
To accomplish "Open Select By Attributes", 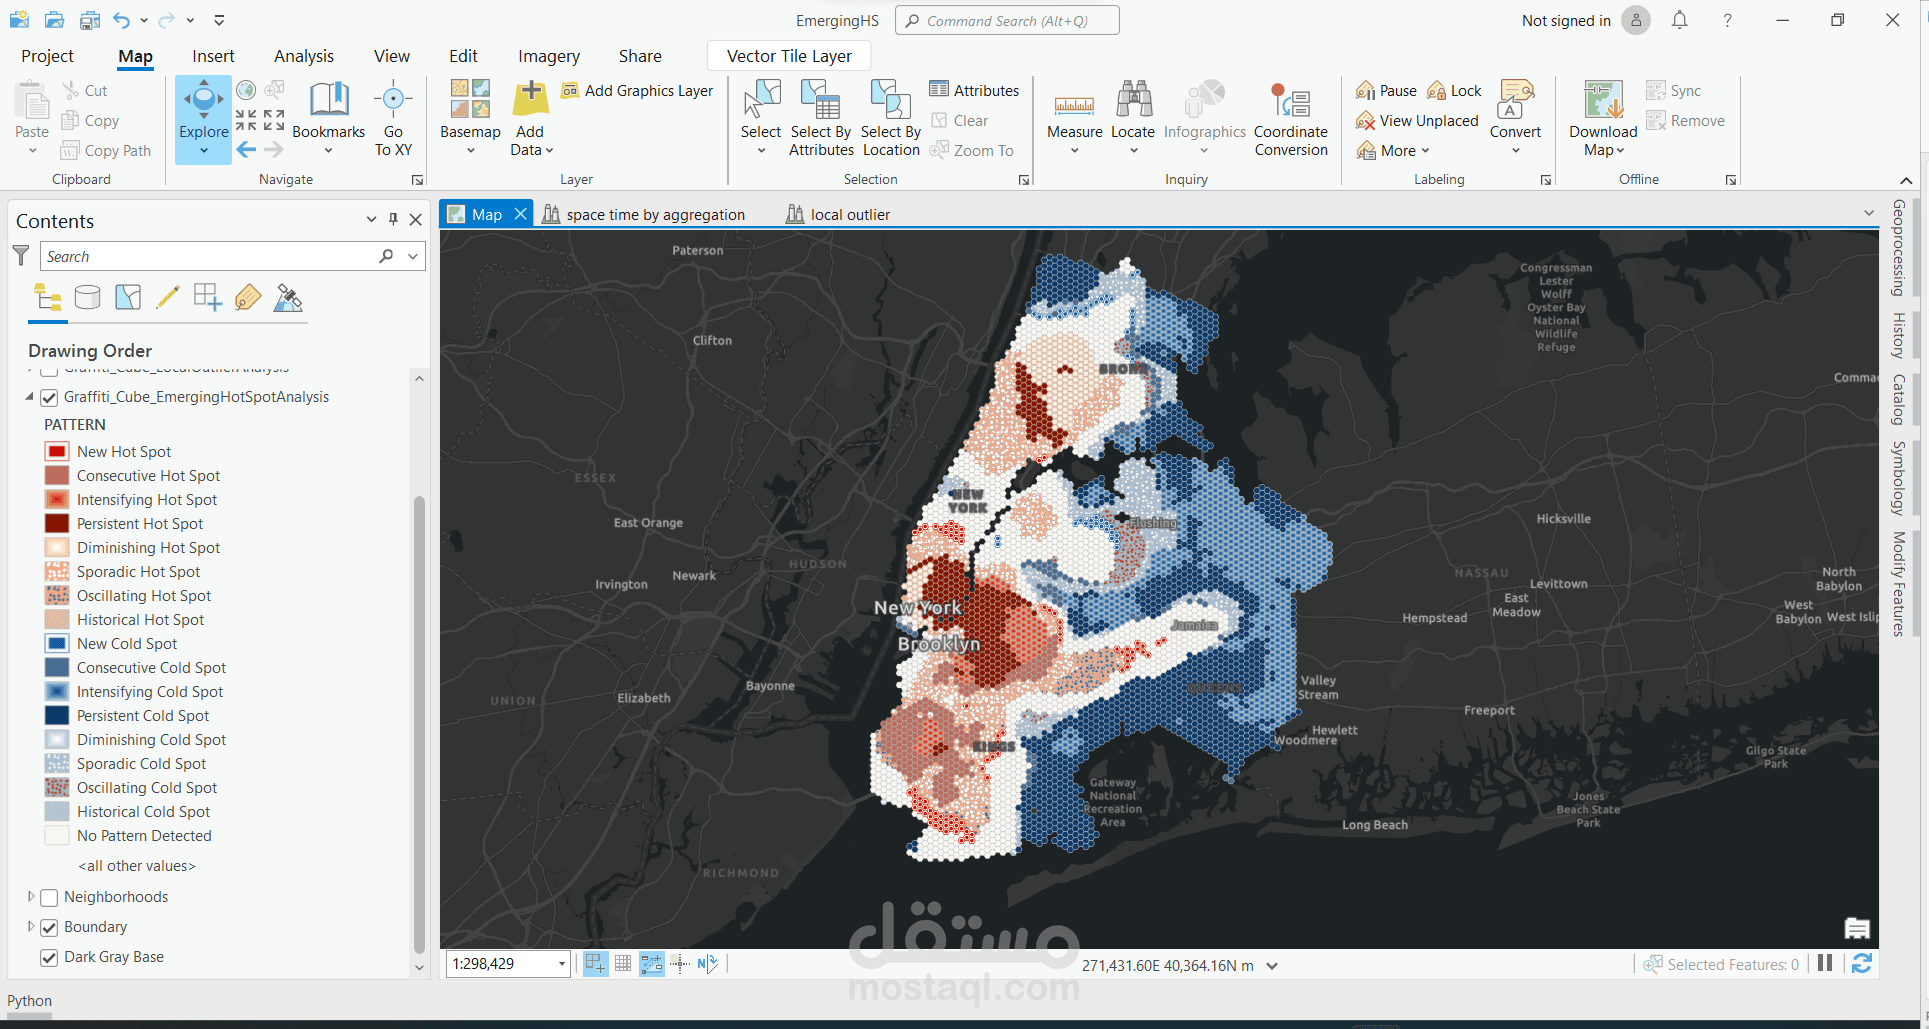I will tap(821, 118).
